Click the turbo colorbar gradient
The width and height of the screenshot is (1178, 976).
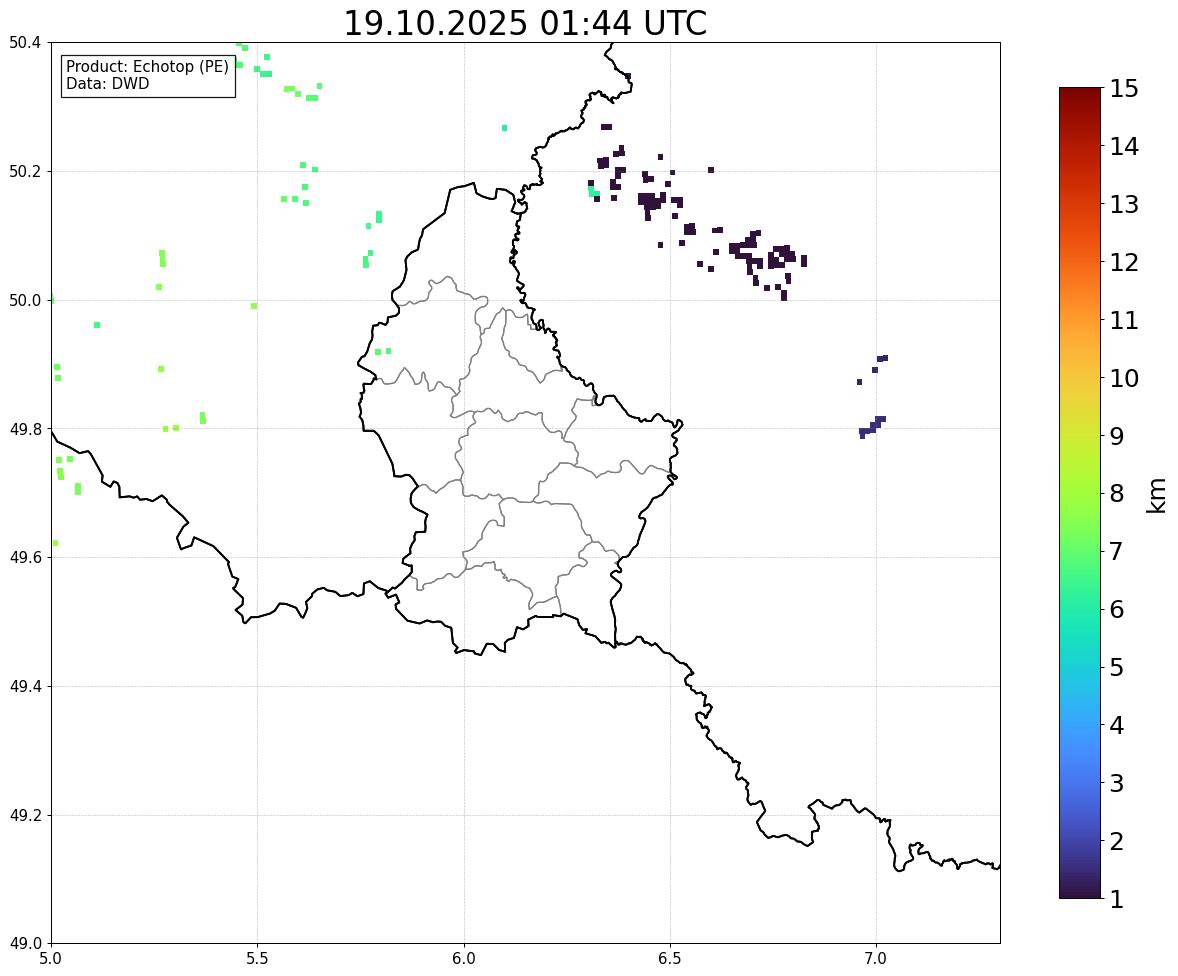(x=1080, y=493)
